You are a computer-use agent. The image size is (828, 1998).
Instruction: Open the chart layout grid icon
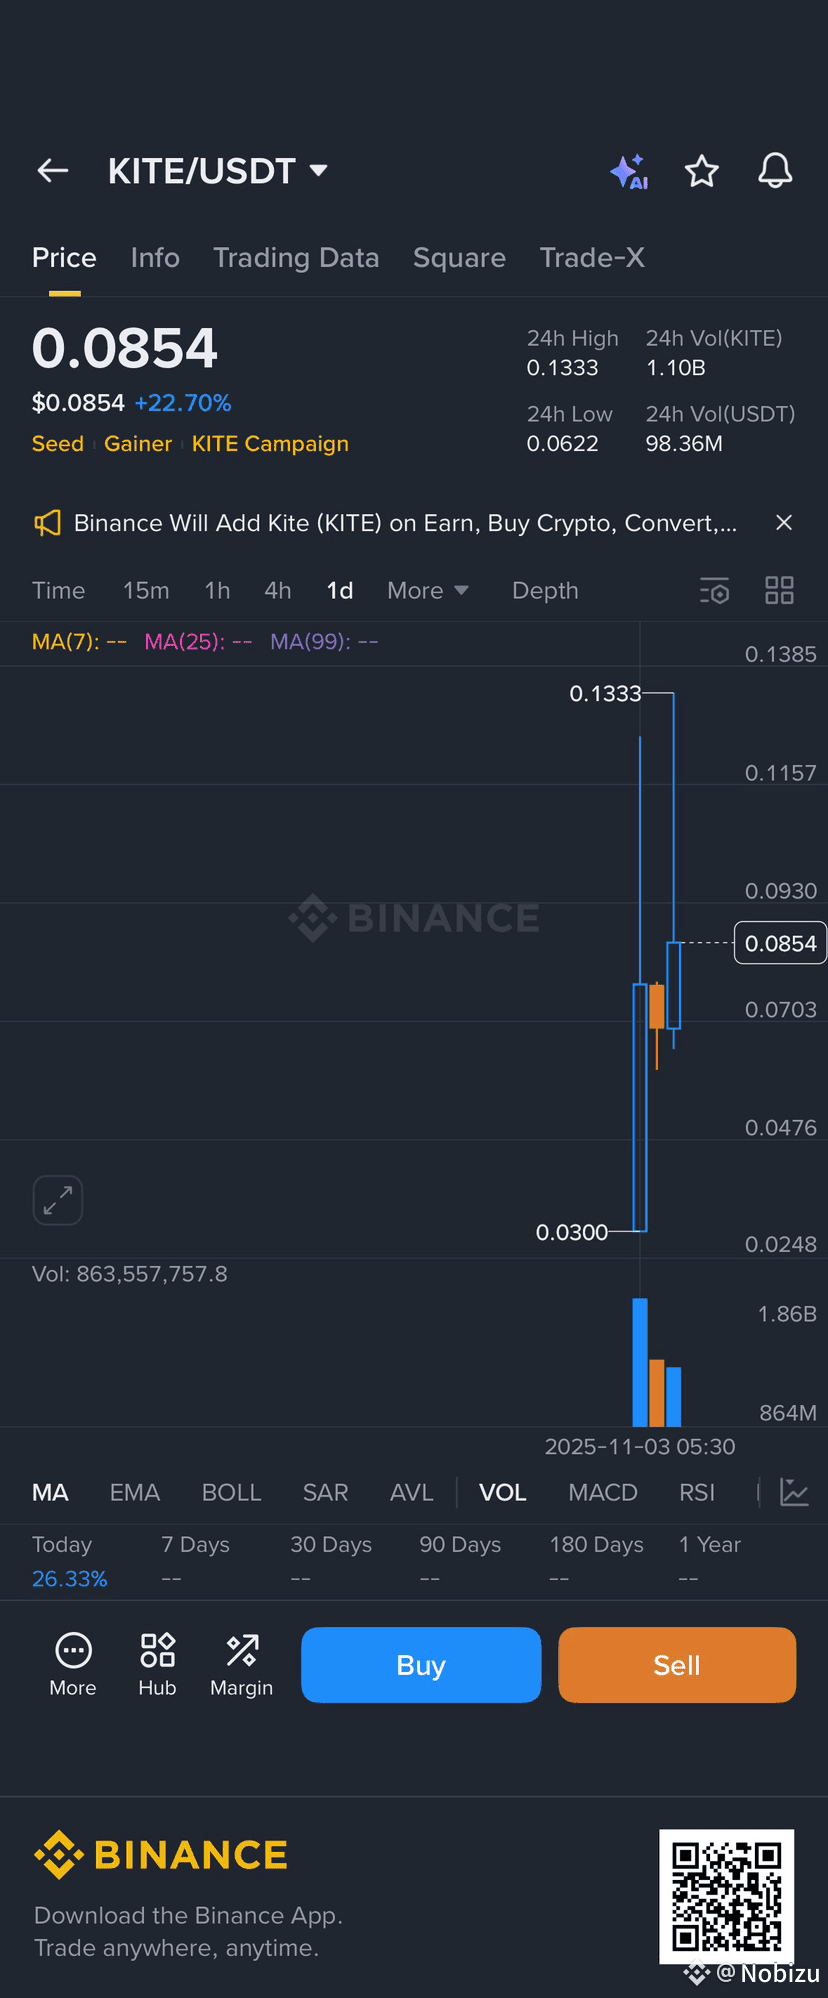(779, 591)
